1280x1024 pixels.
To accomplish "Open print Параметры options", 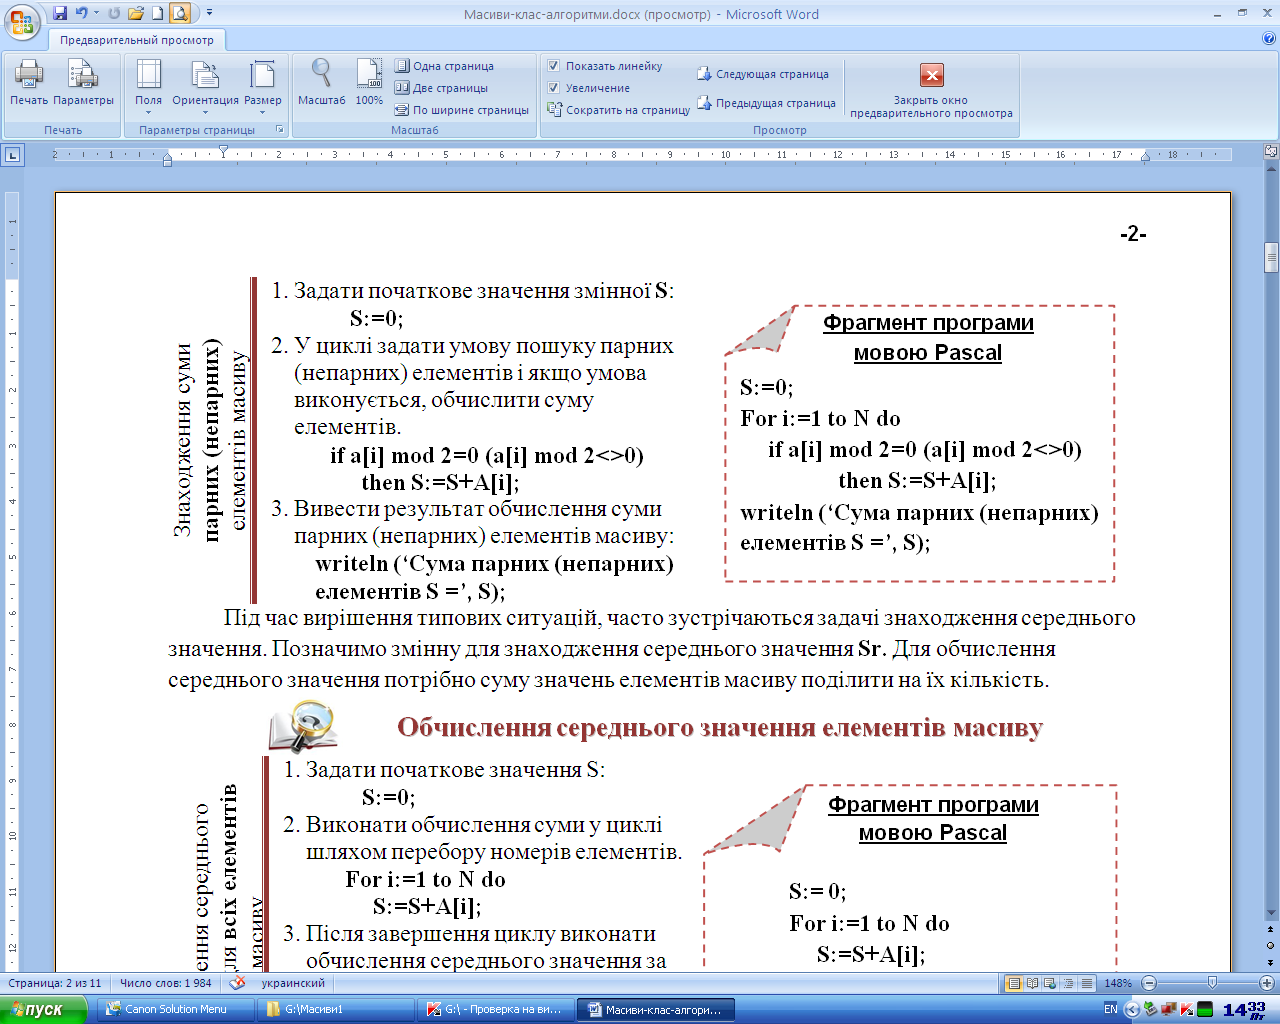I will point(83,83).
